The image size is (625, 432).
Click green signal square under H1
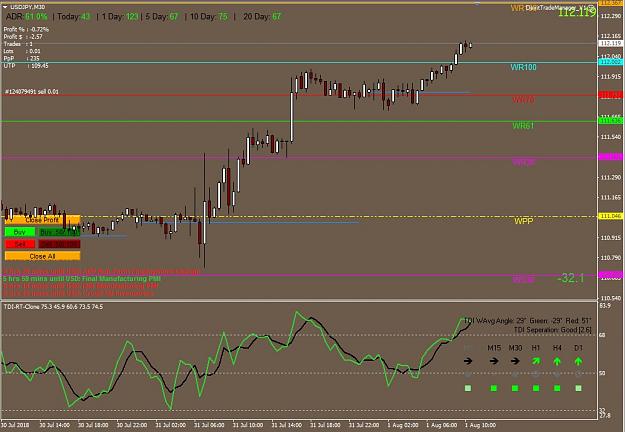click(536, 388)
